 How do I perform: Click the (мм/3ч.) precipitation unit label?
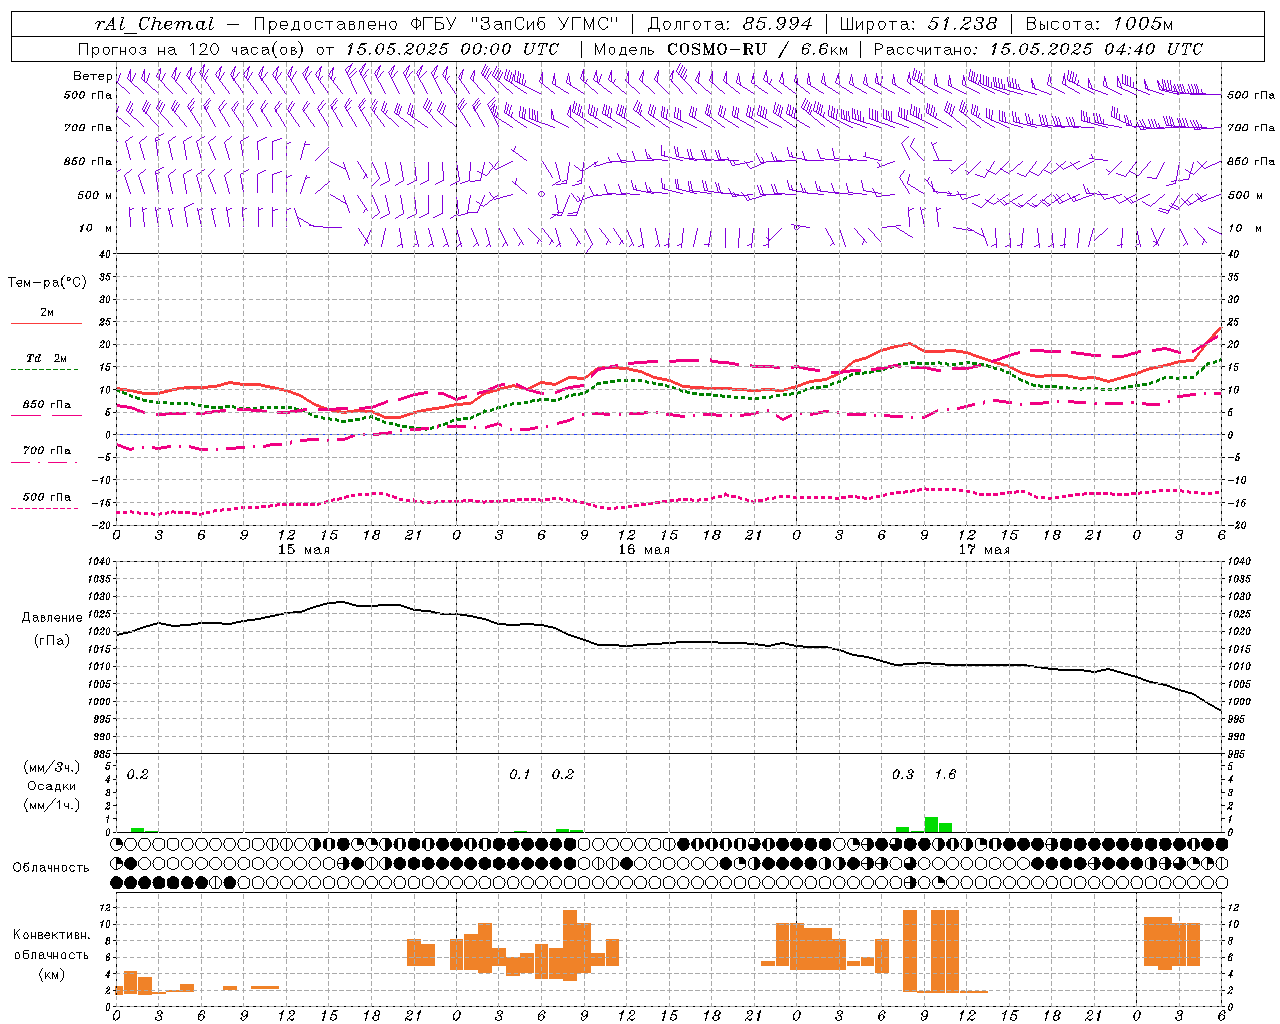pos(51,767)
